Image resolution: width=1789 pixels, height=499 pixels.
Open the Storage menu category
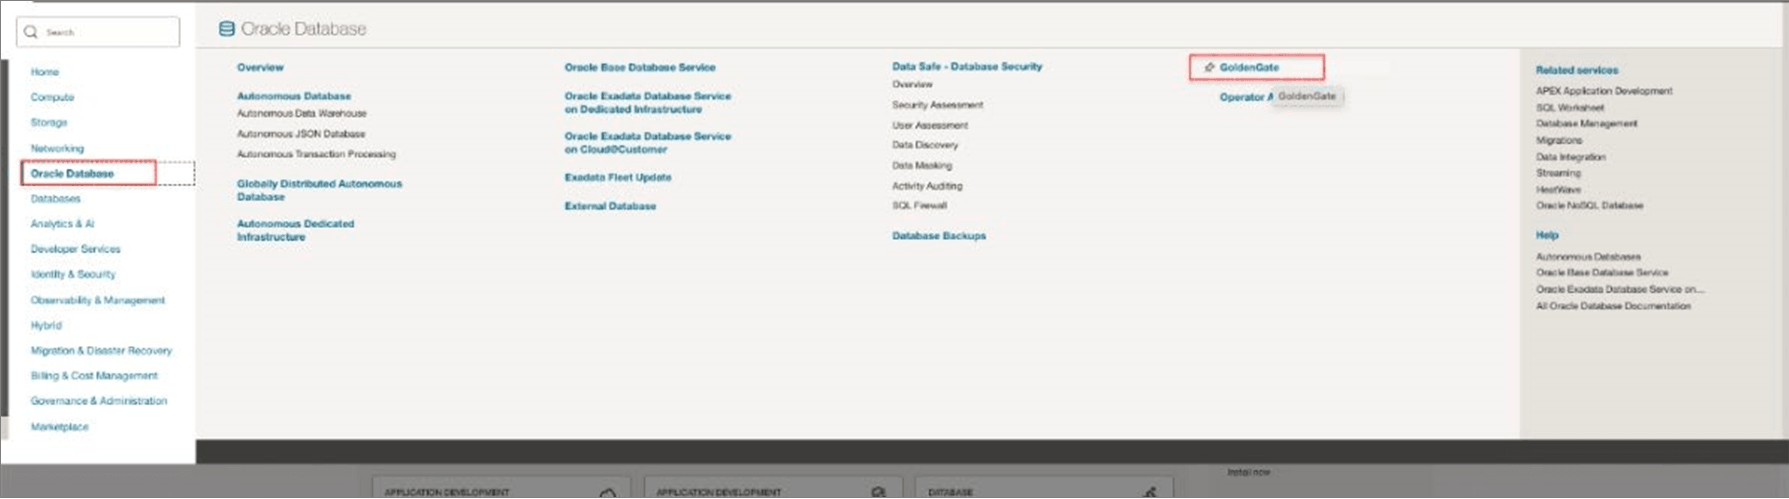(x=49, y=122)
